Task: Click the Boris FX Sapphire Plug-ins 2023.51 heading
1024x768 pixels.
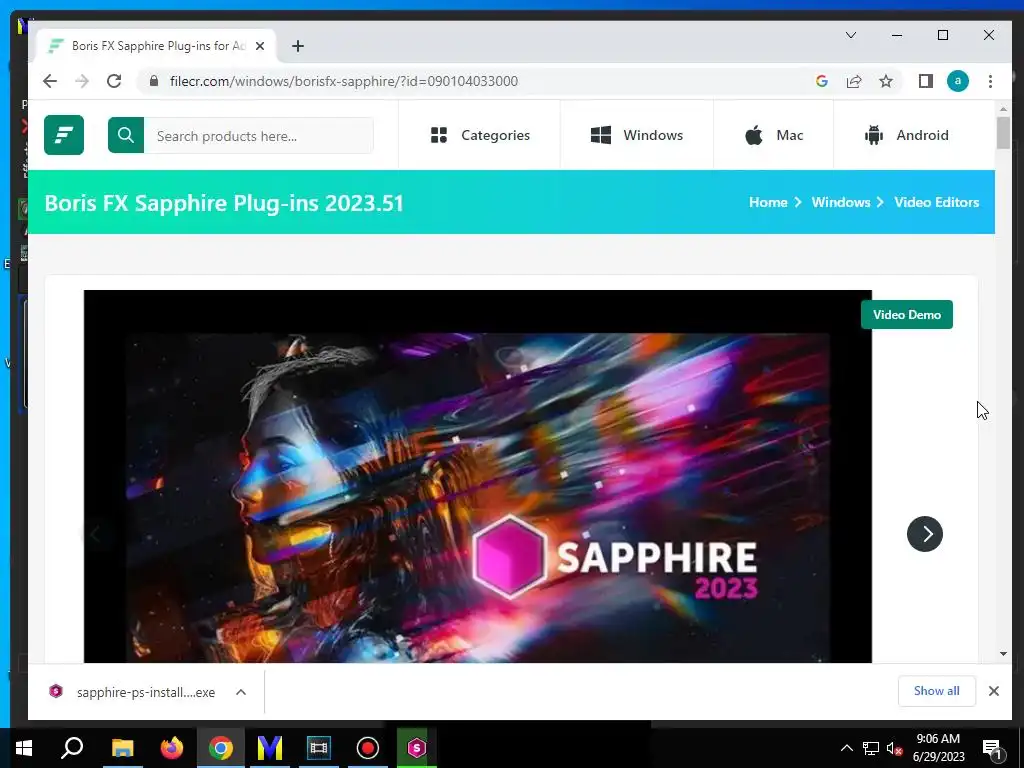Action: (x=224, y=203)
